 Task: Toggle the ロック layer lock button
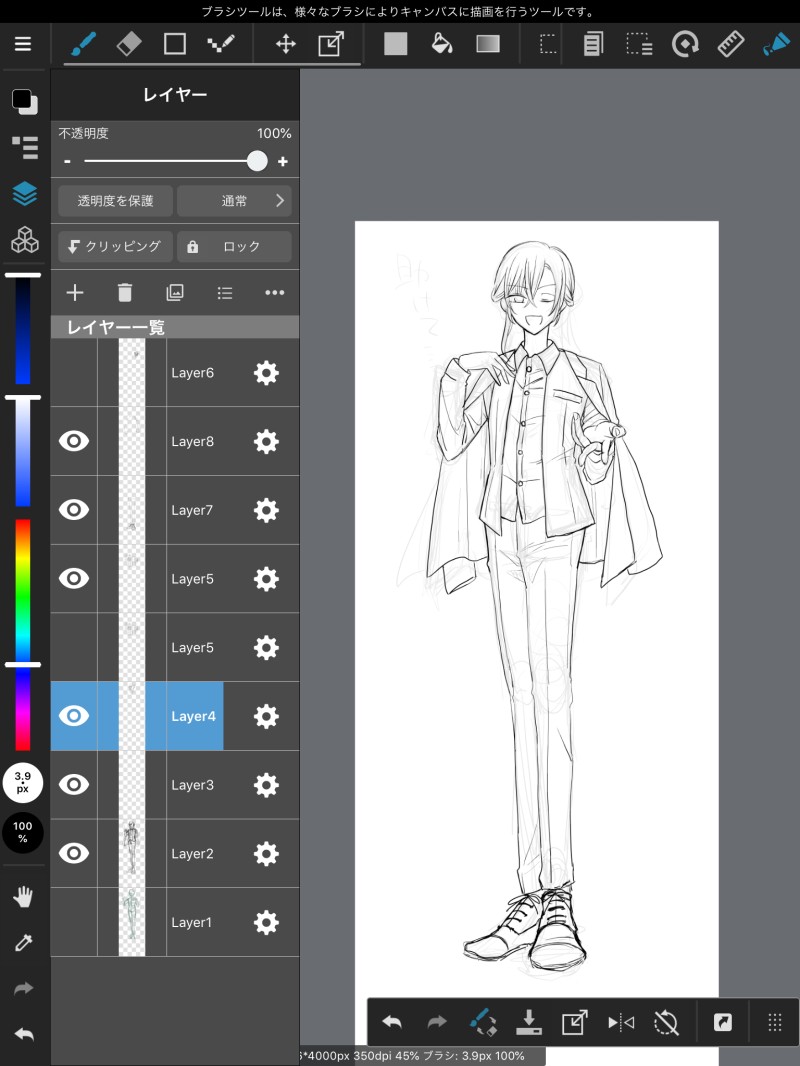coord(234,246)
